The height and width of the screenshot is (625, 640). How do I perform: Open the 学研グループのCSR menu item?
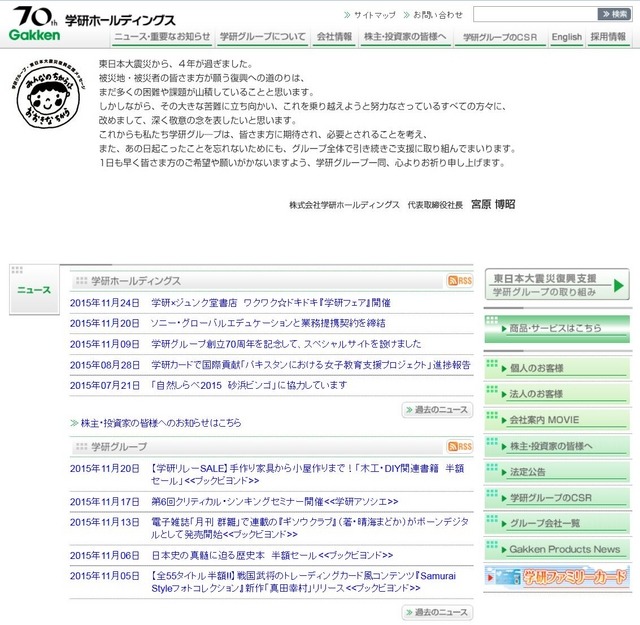coord(500,37)
